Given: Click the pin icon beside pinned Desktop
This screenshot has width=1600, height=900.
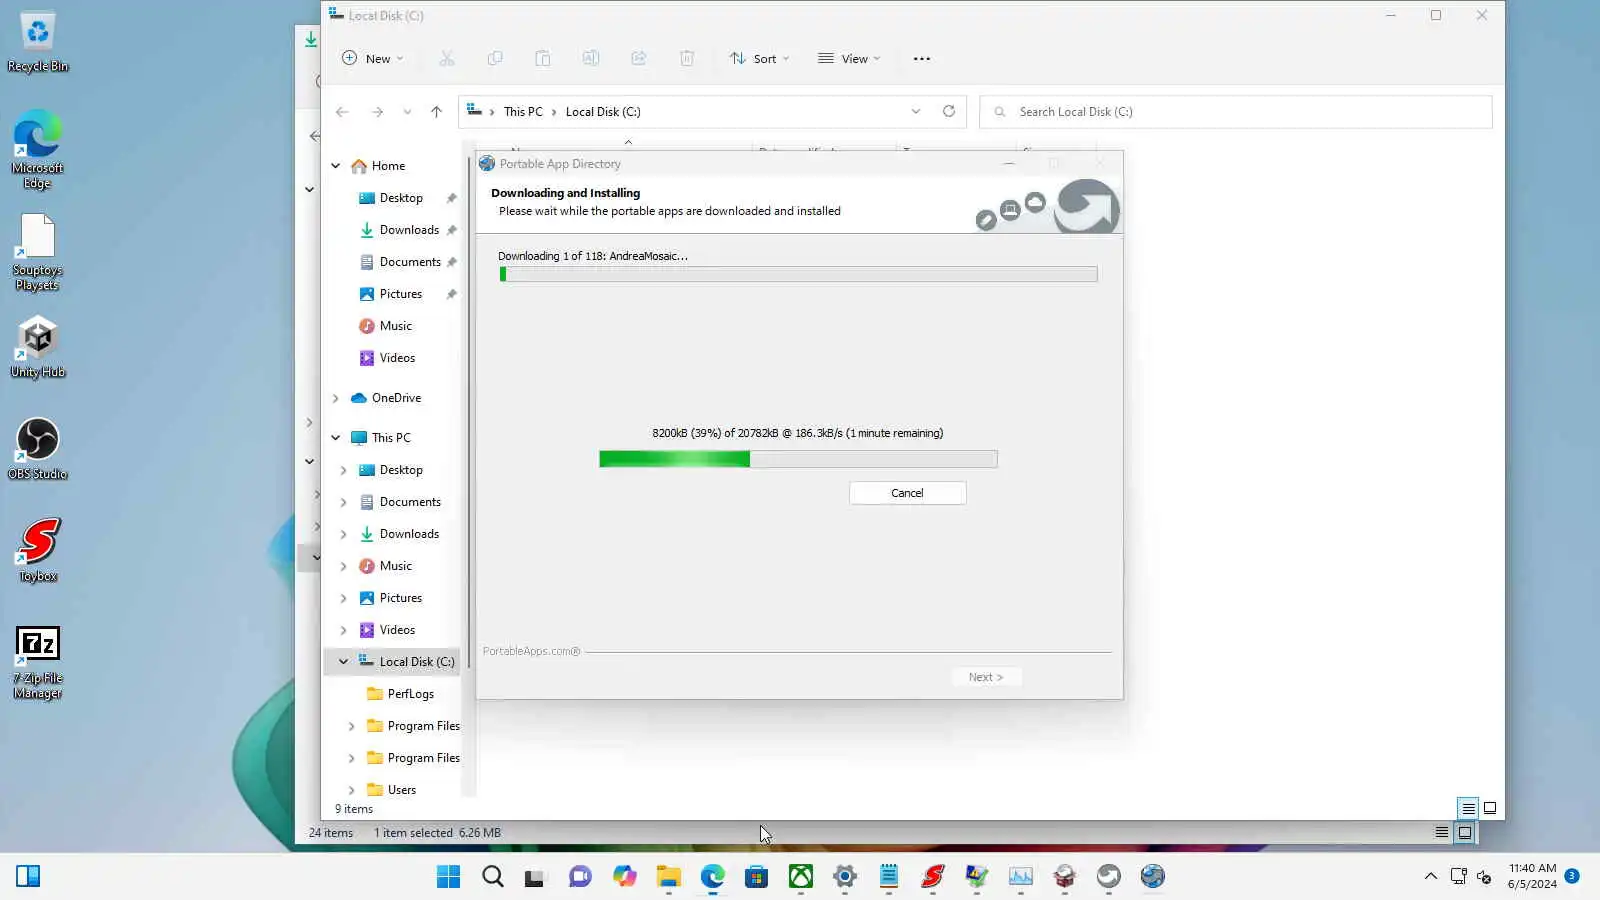Looking at the screenshot, I should coord(452,198).
